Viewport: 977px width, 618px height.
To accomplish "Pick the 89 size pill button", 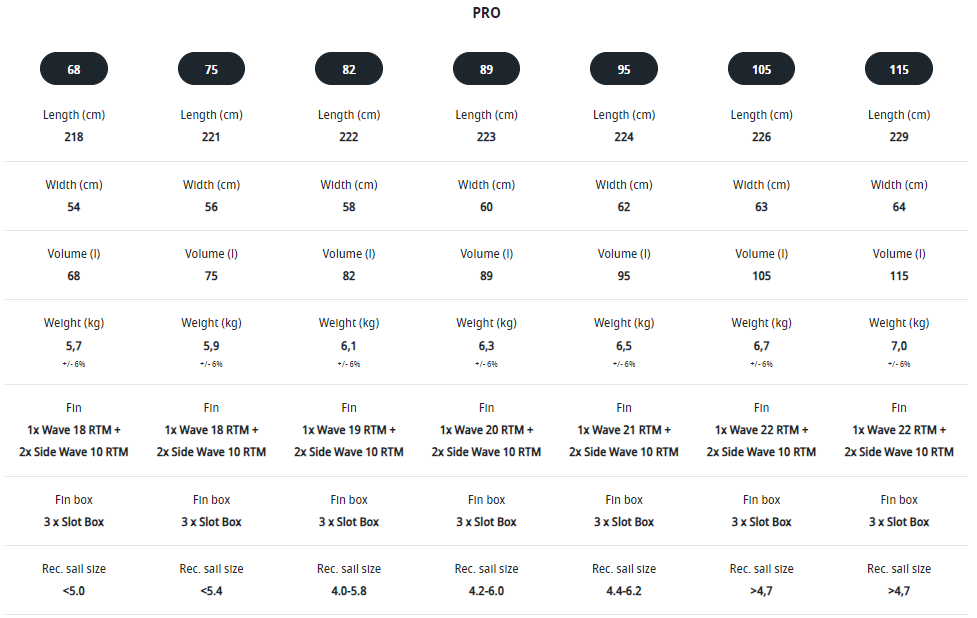I will click(486, 69).
